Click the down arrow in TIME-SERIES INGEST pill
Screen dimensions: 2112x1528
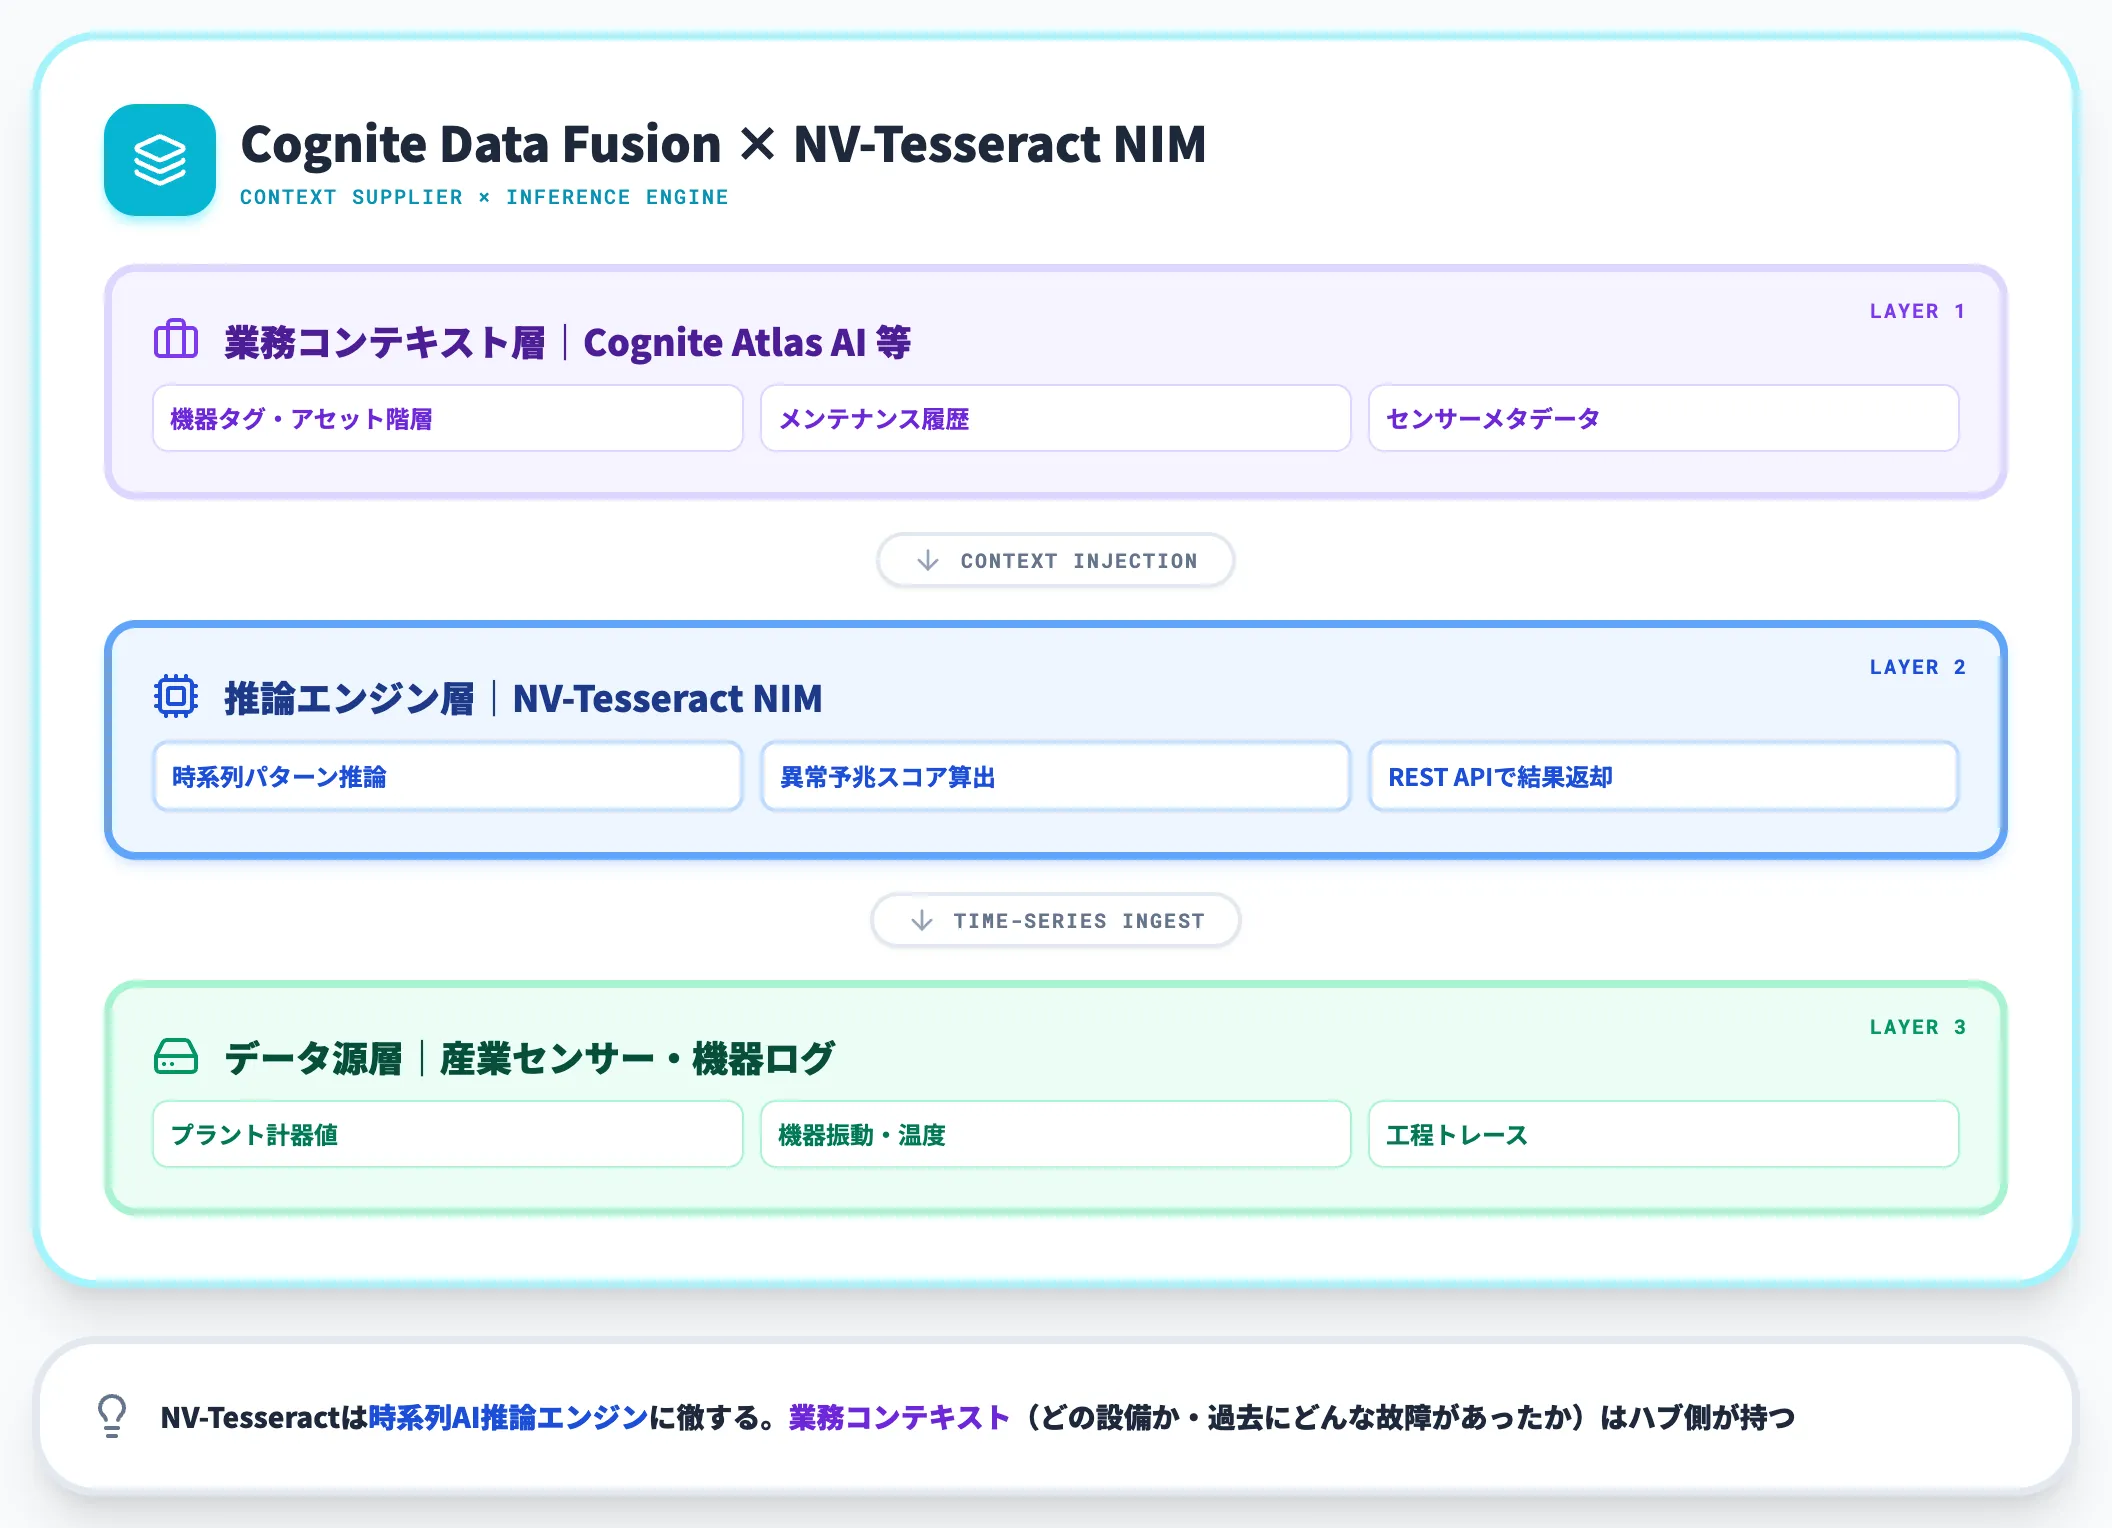click(x=922, y=920)
